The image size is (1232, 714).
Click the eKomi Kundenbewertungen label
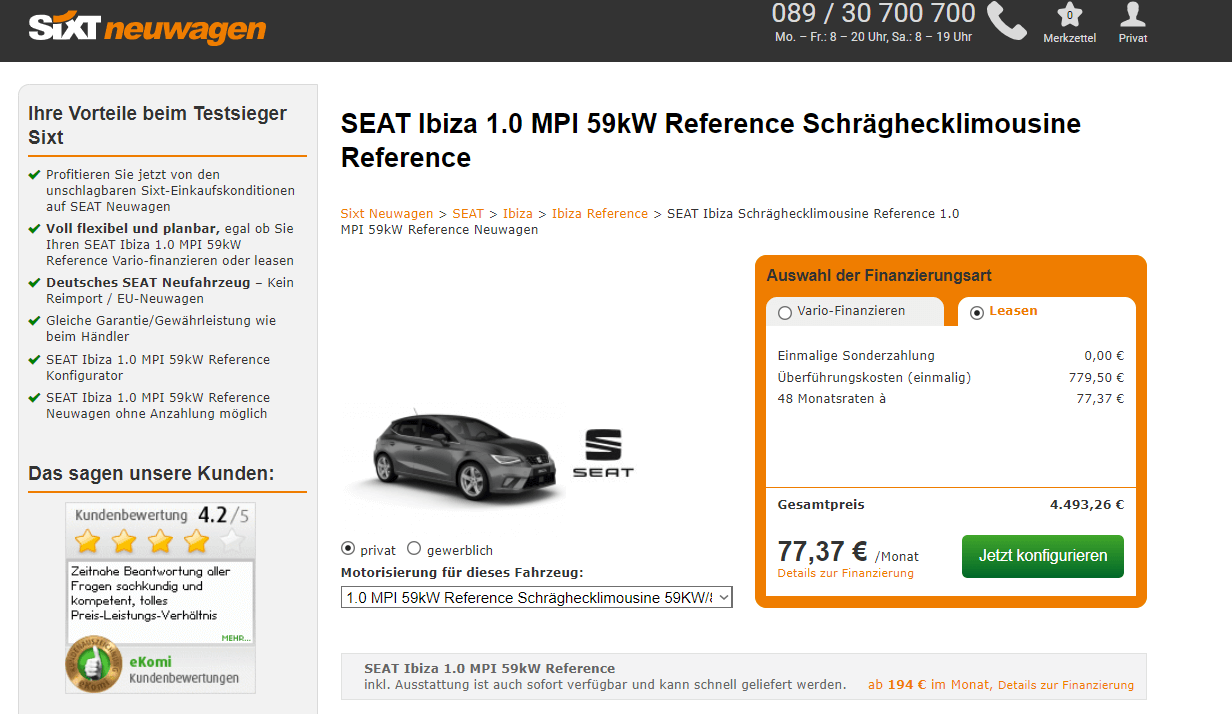point(184,669)
